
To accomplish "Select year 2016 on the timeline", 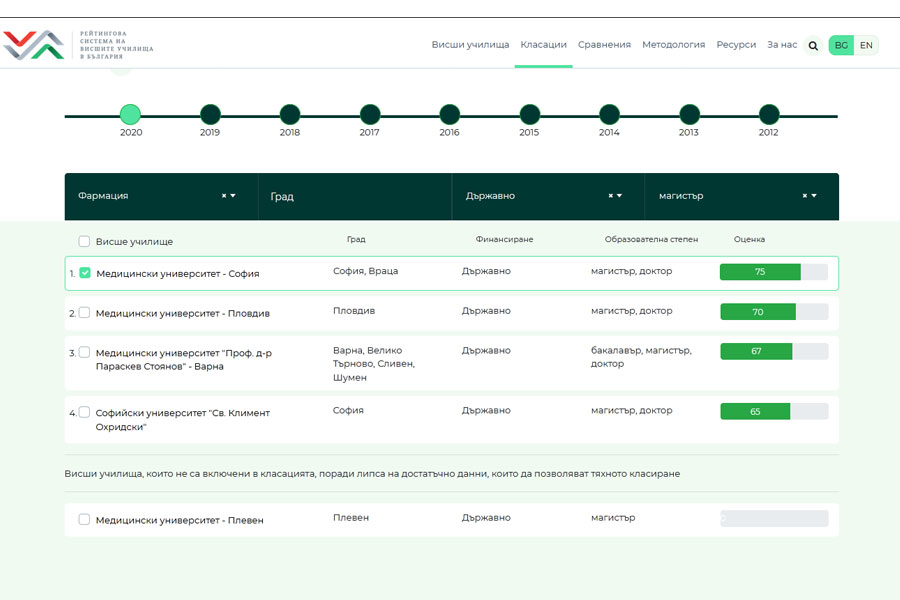I will 449,115.
